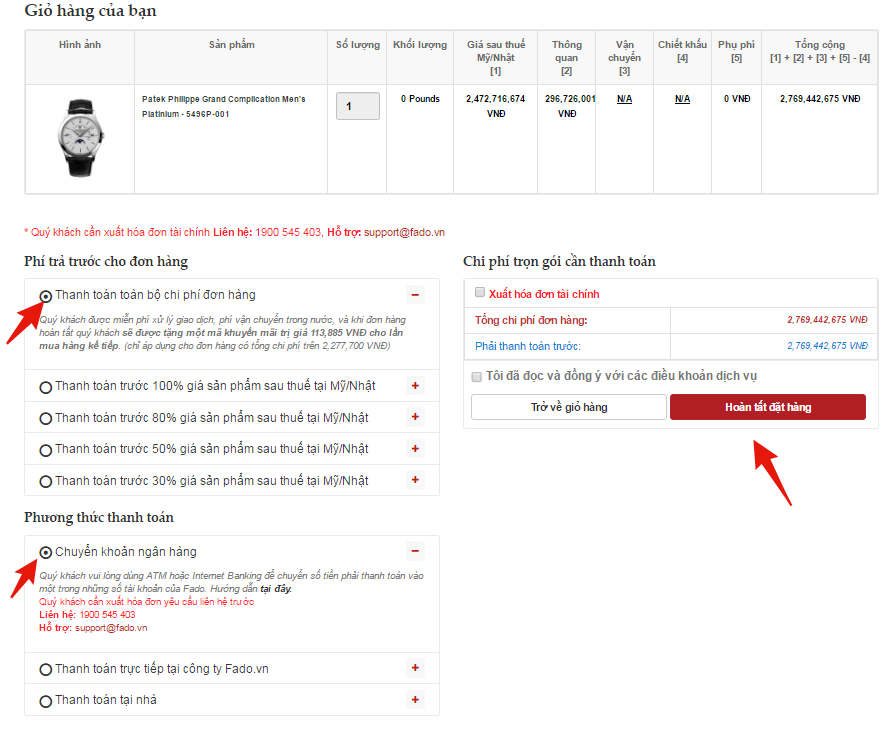The height and width of the screenshot is (740, 884).
Task: Open the N/A discount link
Action: click(682, 99)
